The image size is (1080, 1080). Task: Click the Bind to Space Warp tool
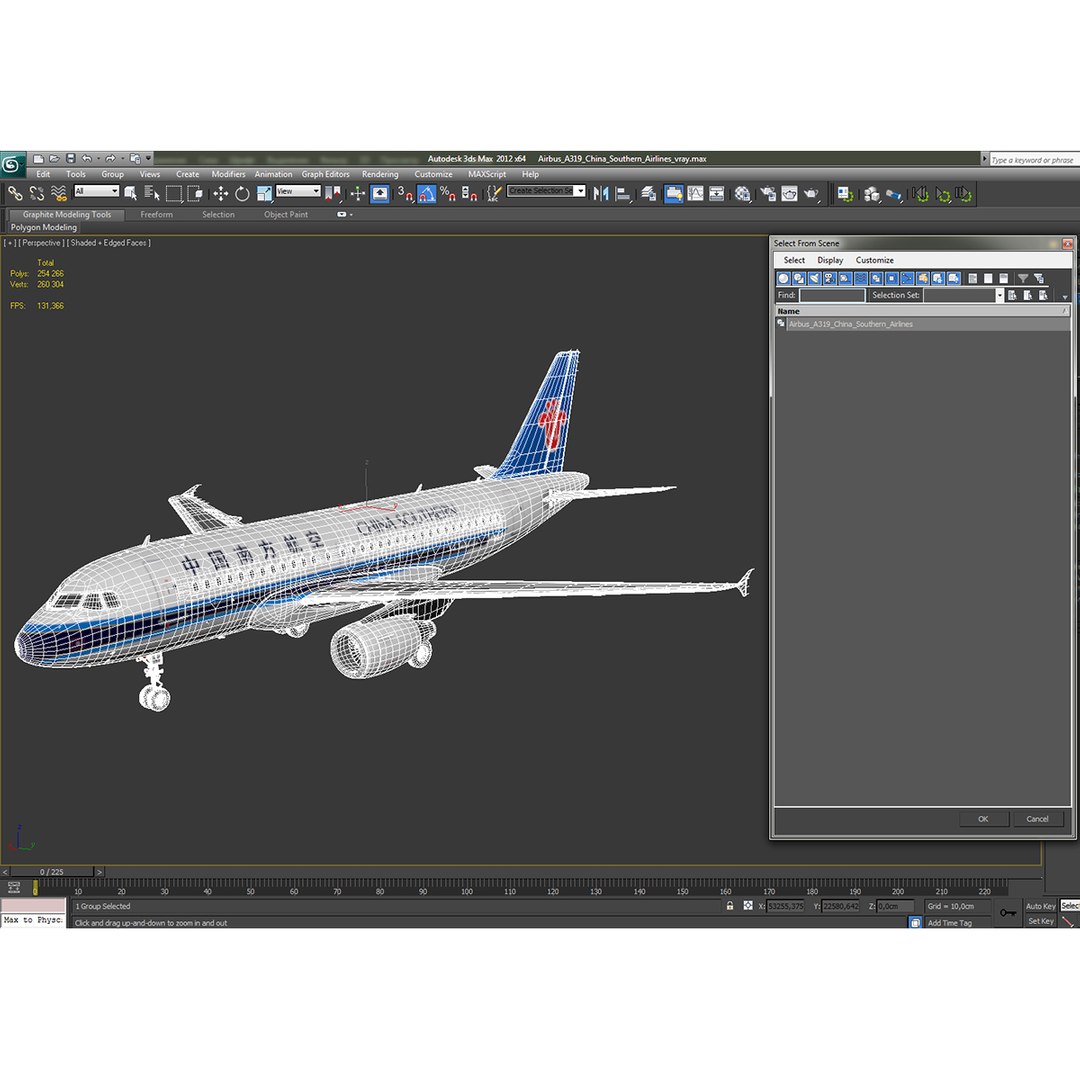coord(59,194)
